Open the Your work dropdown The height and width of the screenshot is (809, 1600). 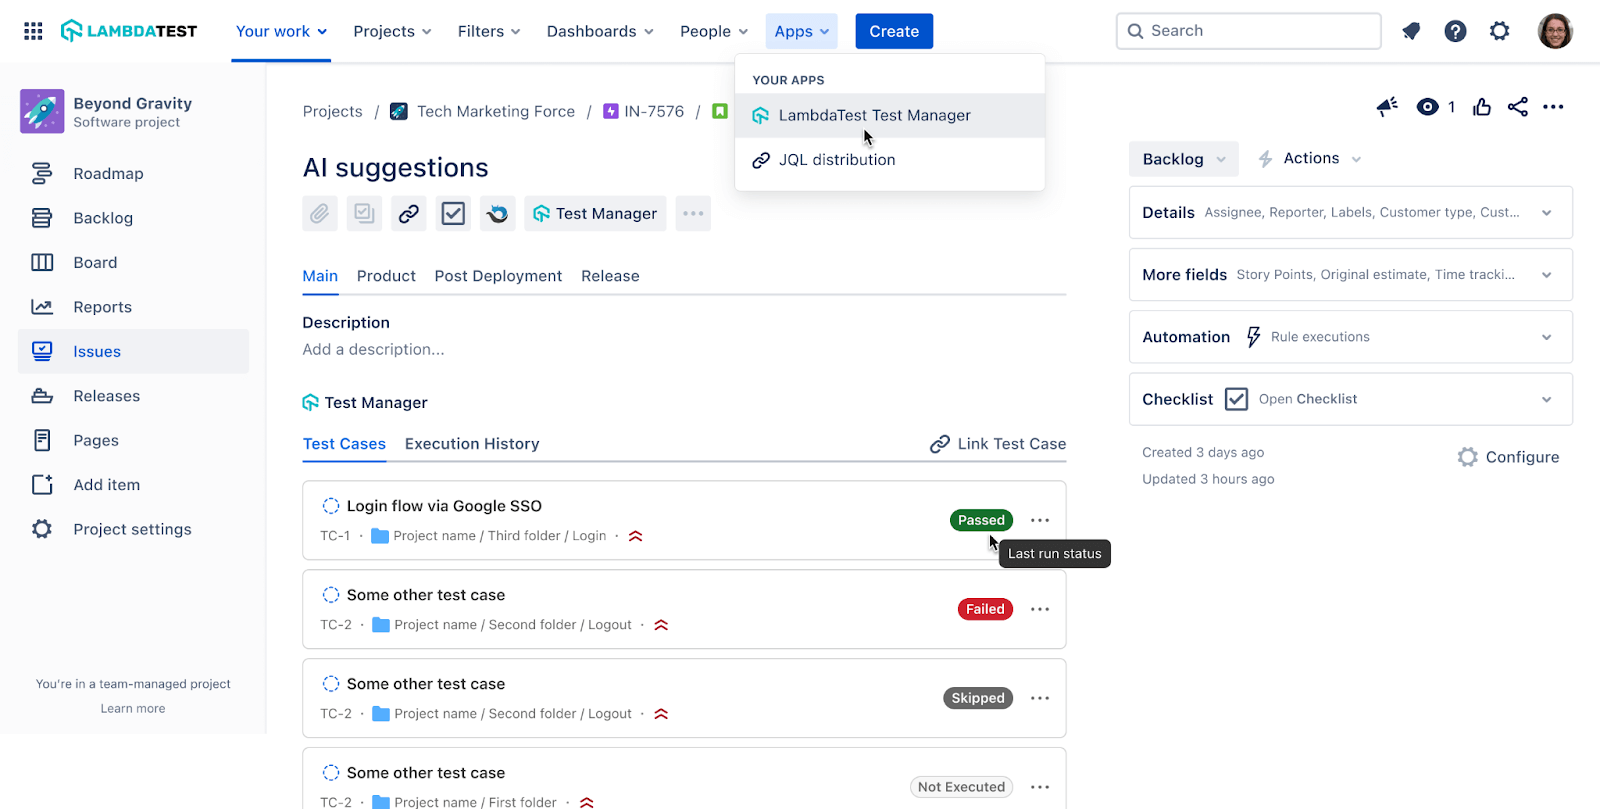[281, 31]
